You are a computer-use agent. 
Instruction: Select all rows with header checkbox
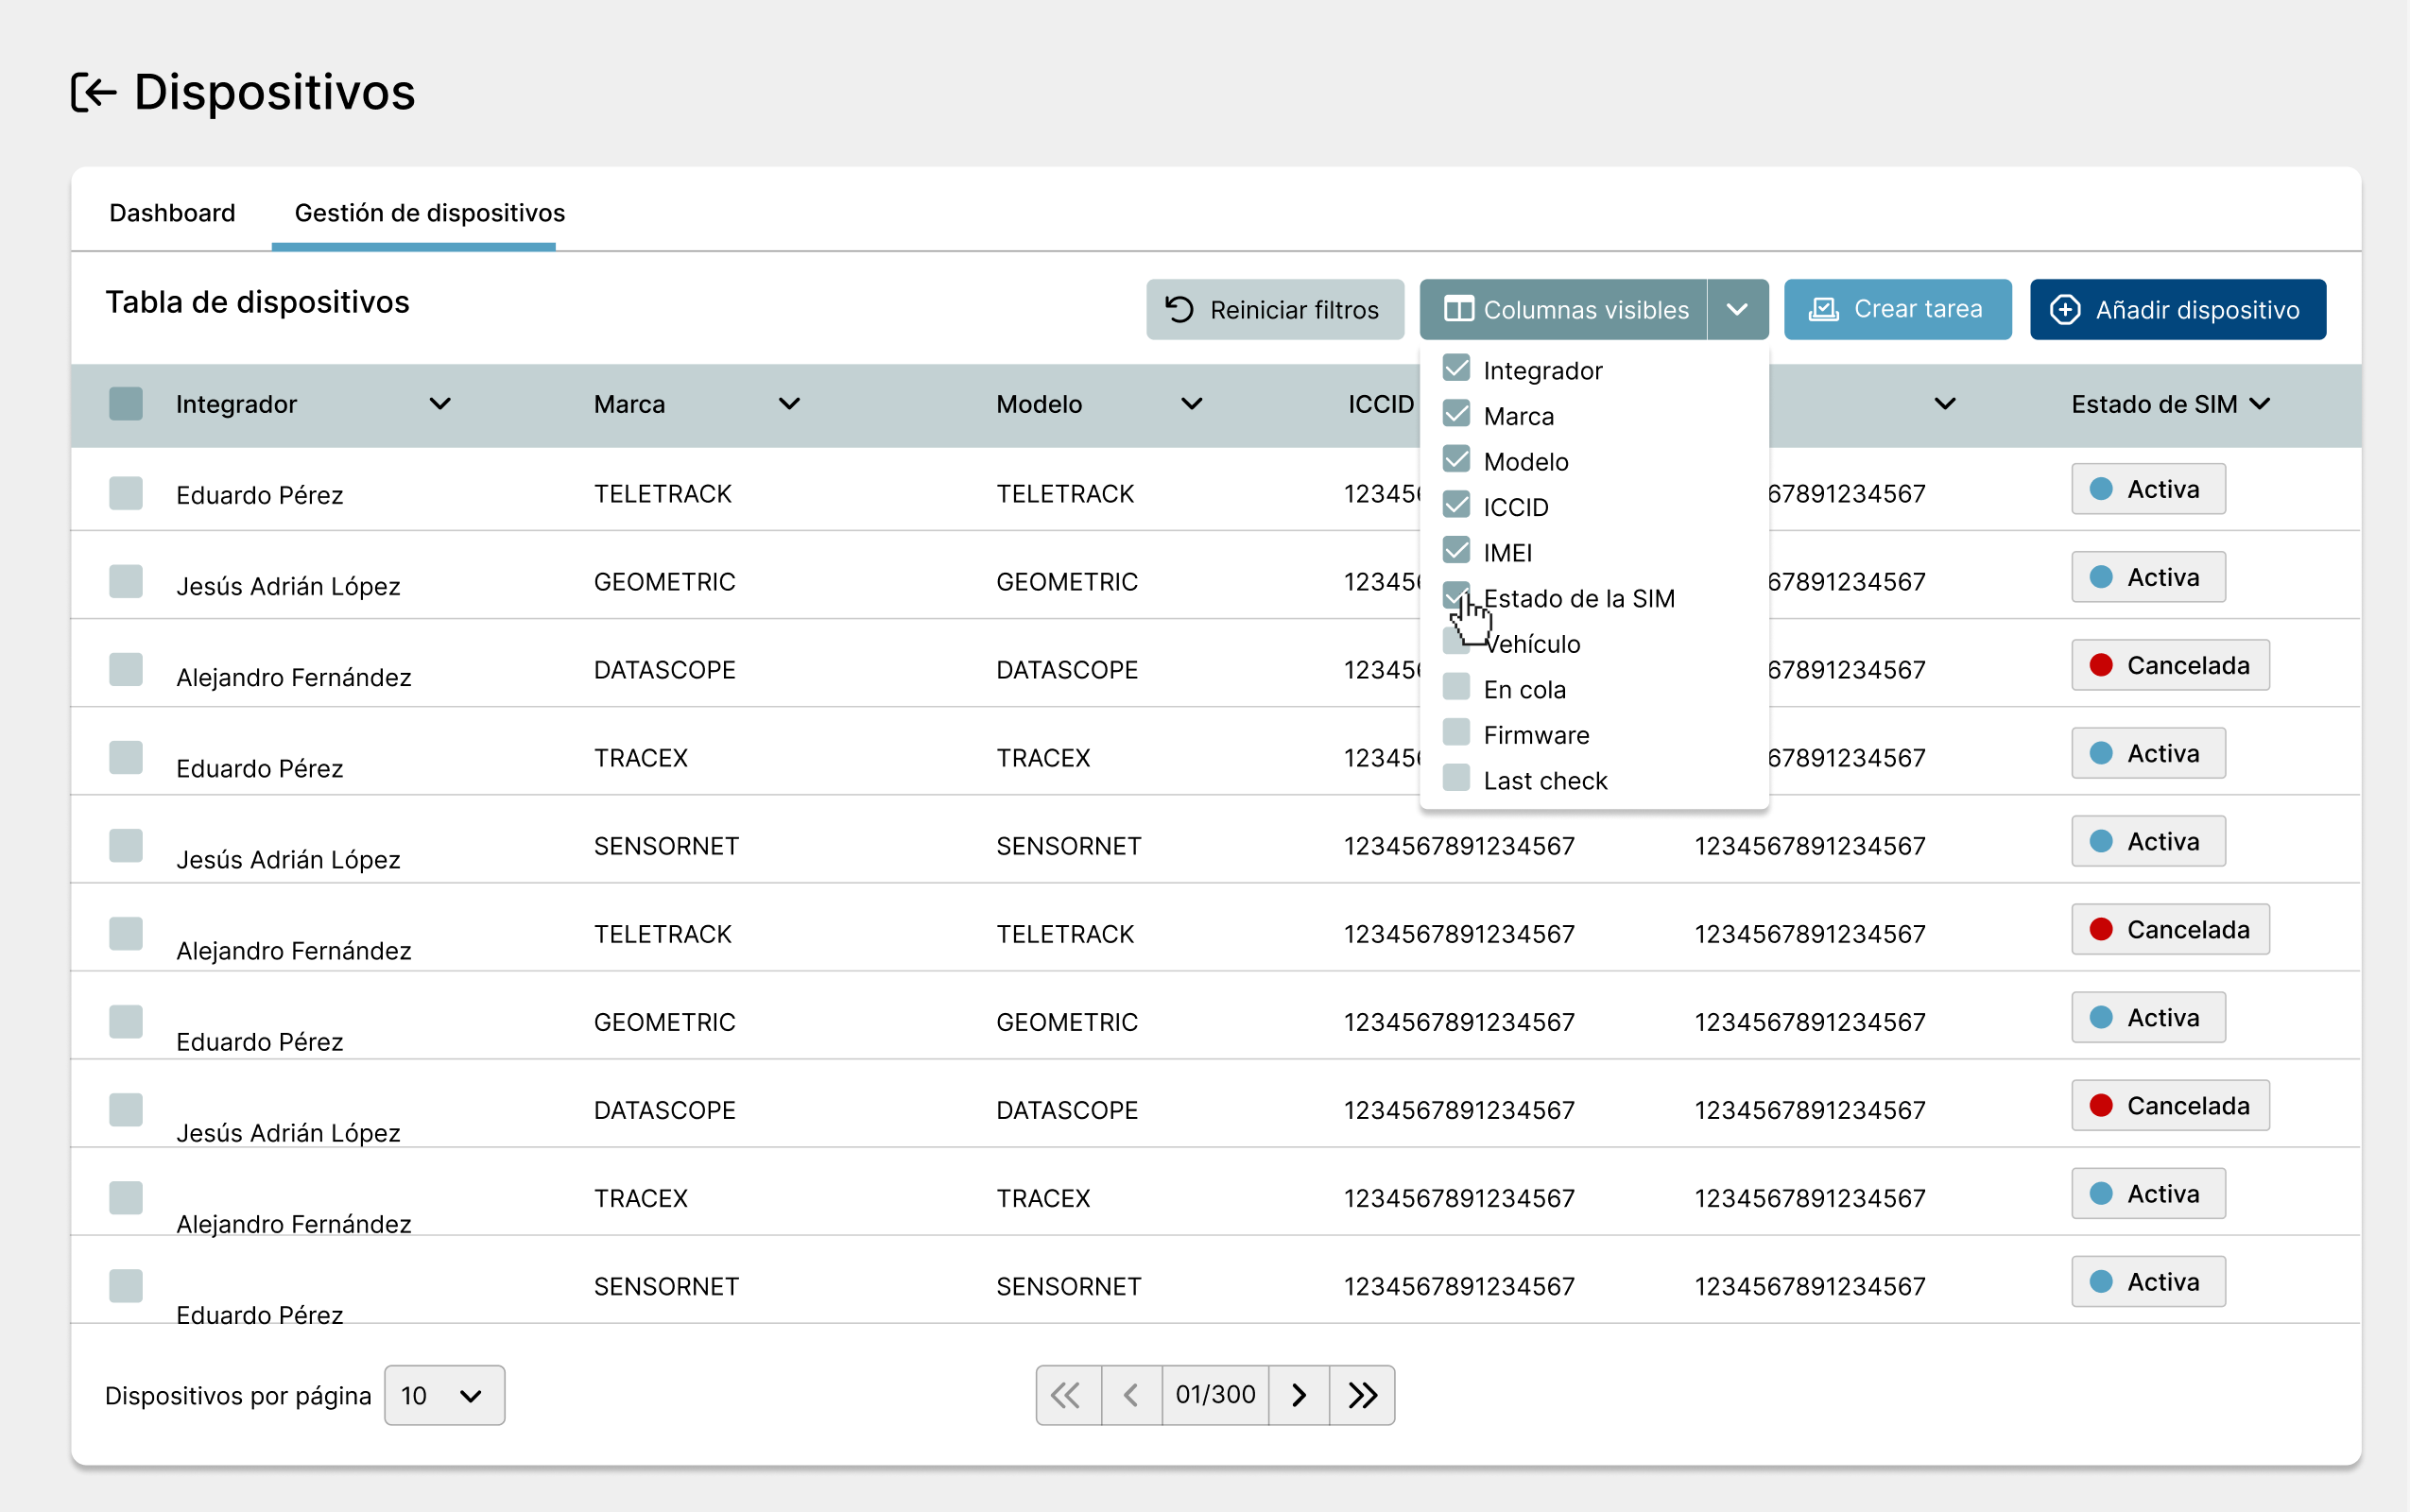[126, 404]
